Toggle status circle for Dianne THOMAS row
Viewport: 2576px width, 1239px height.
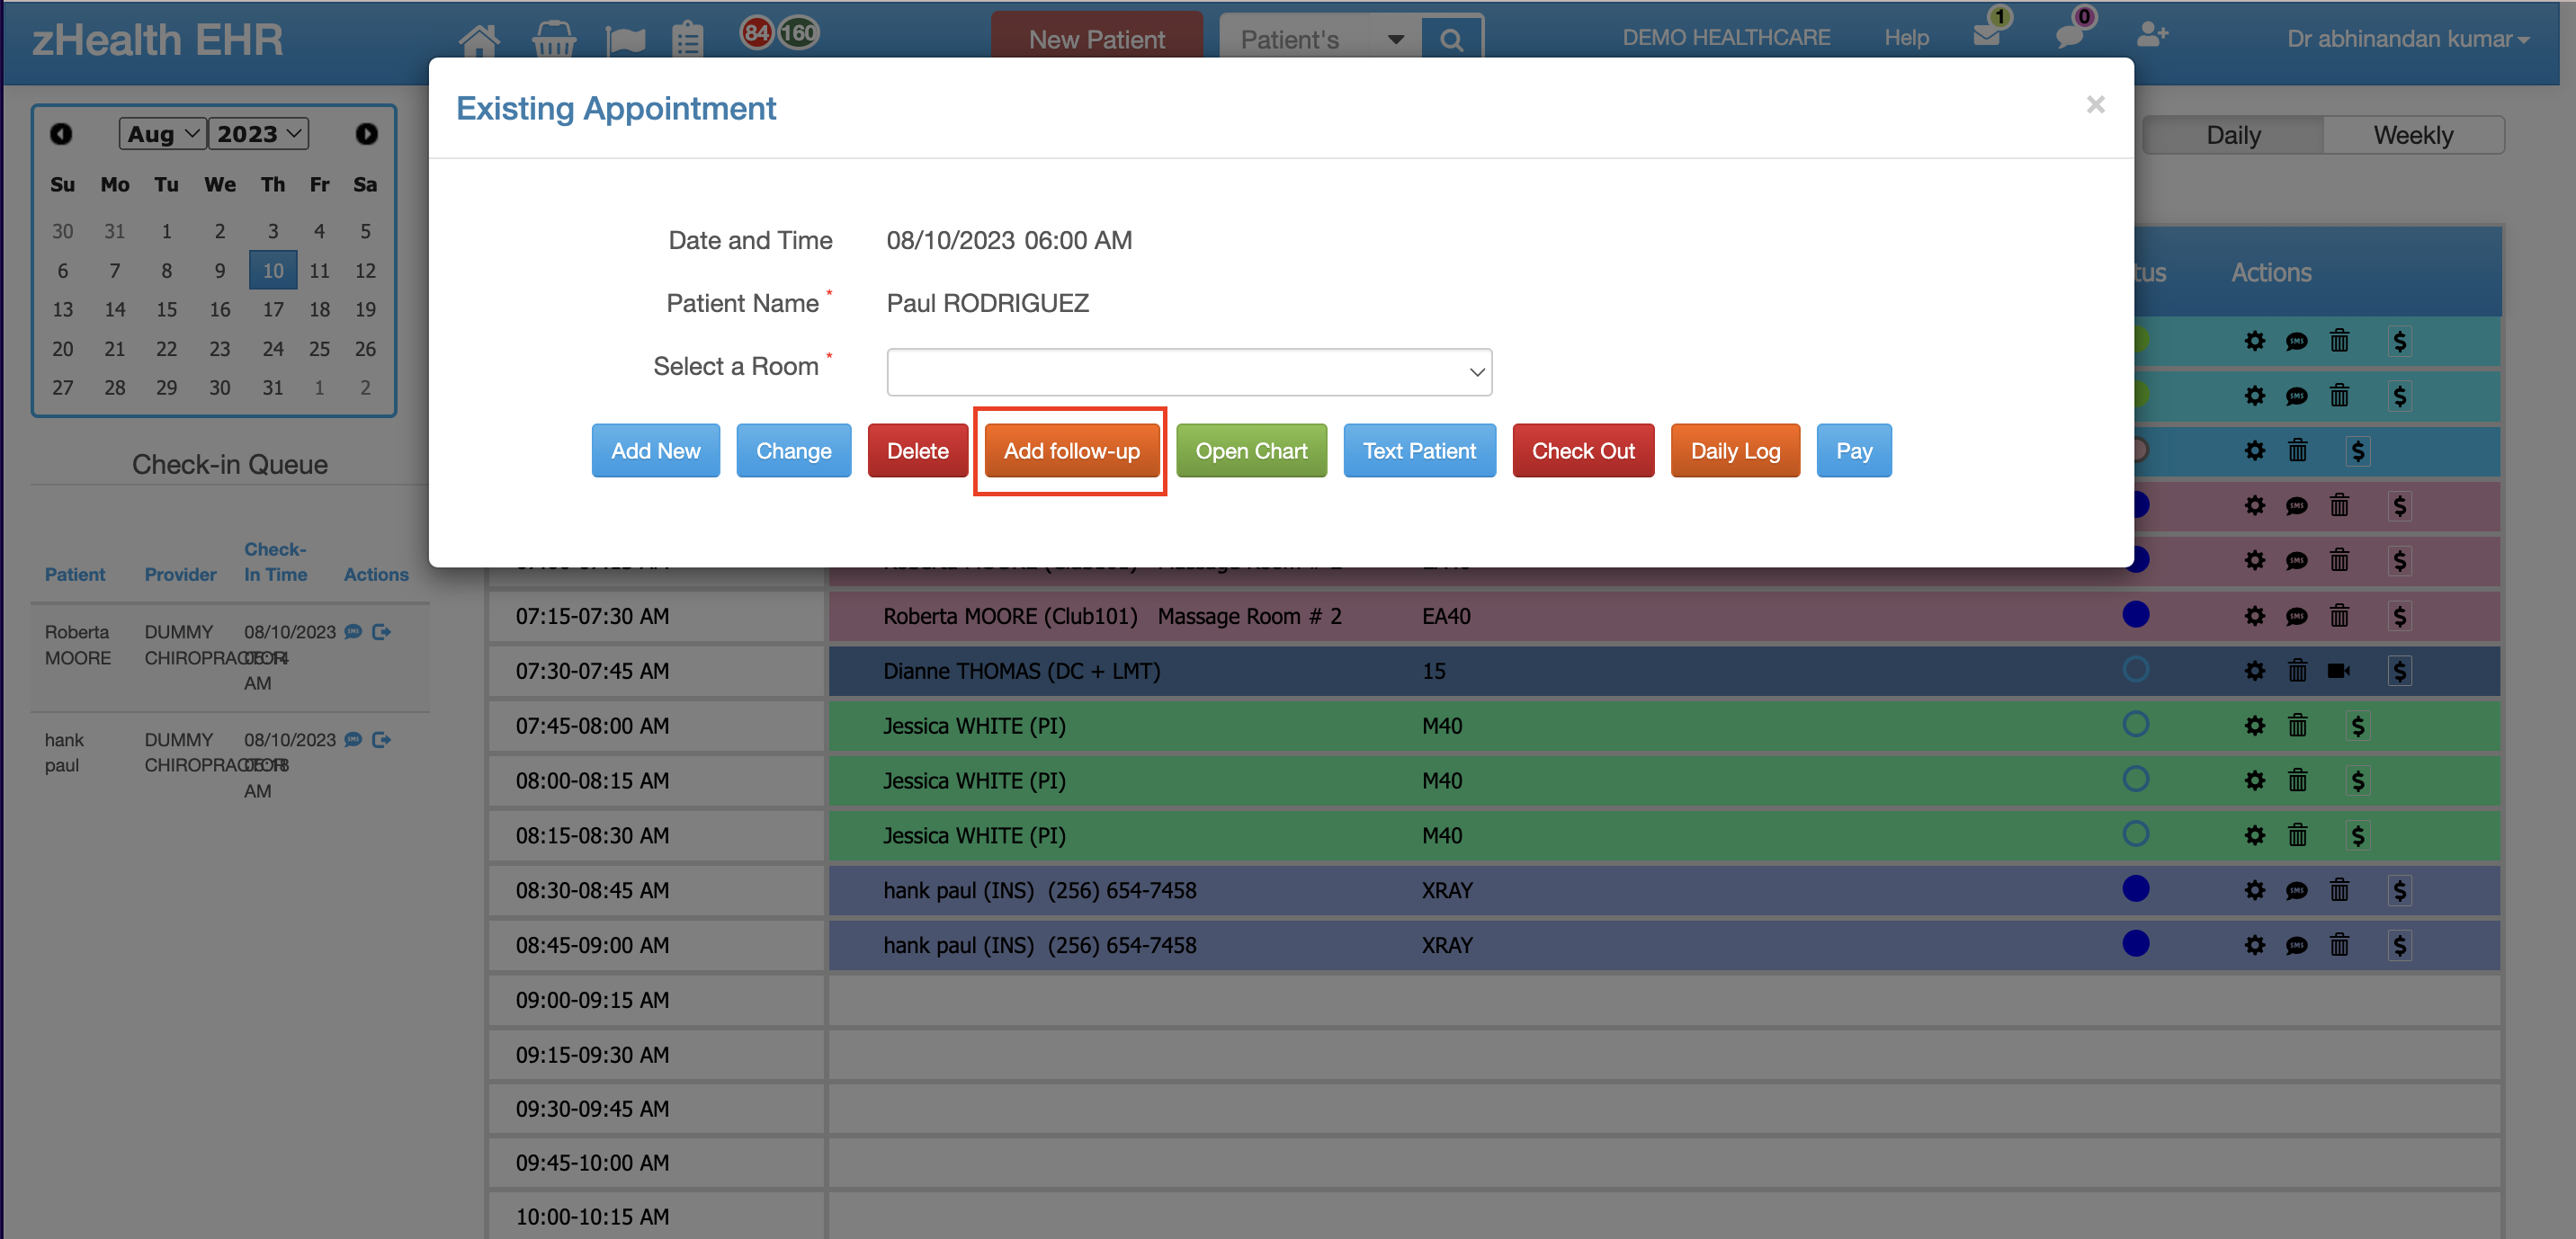(x=2135, y=670)
